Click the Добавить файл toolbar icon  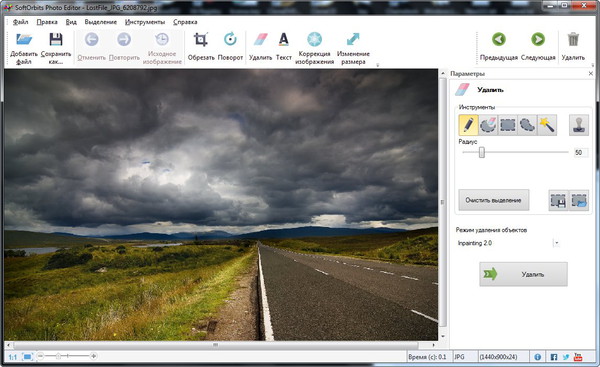pyautogui.click(x=24, y=40)
